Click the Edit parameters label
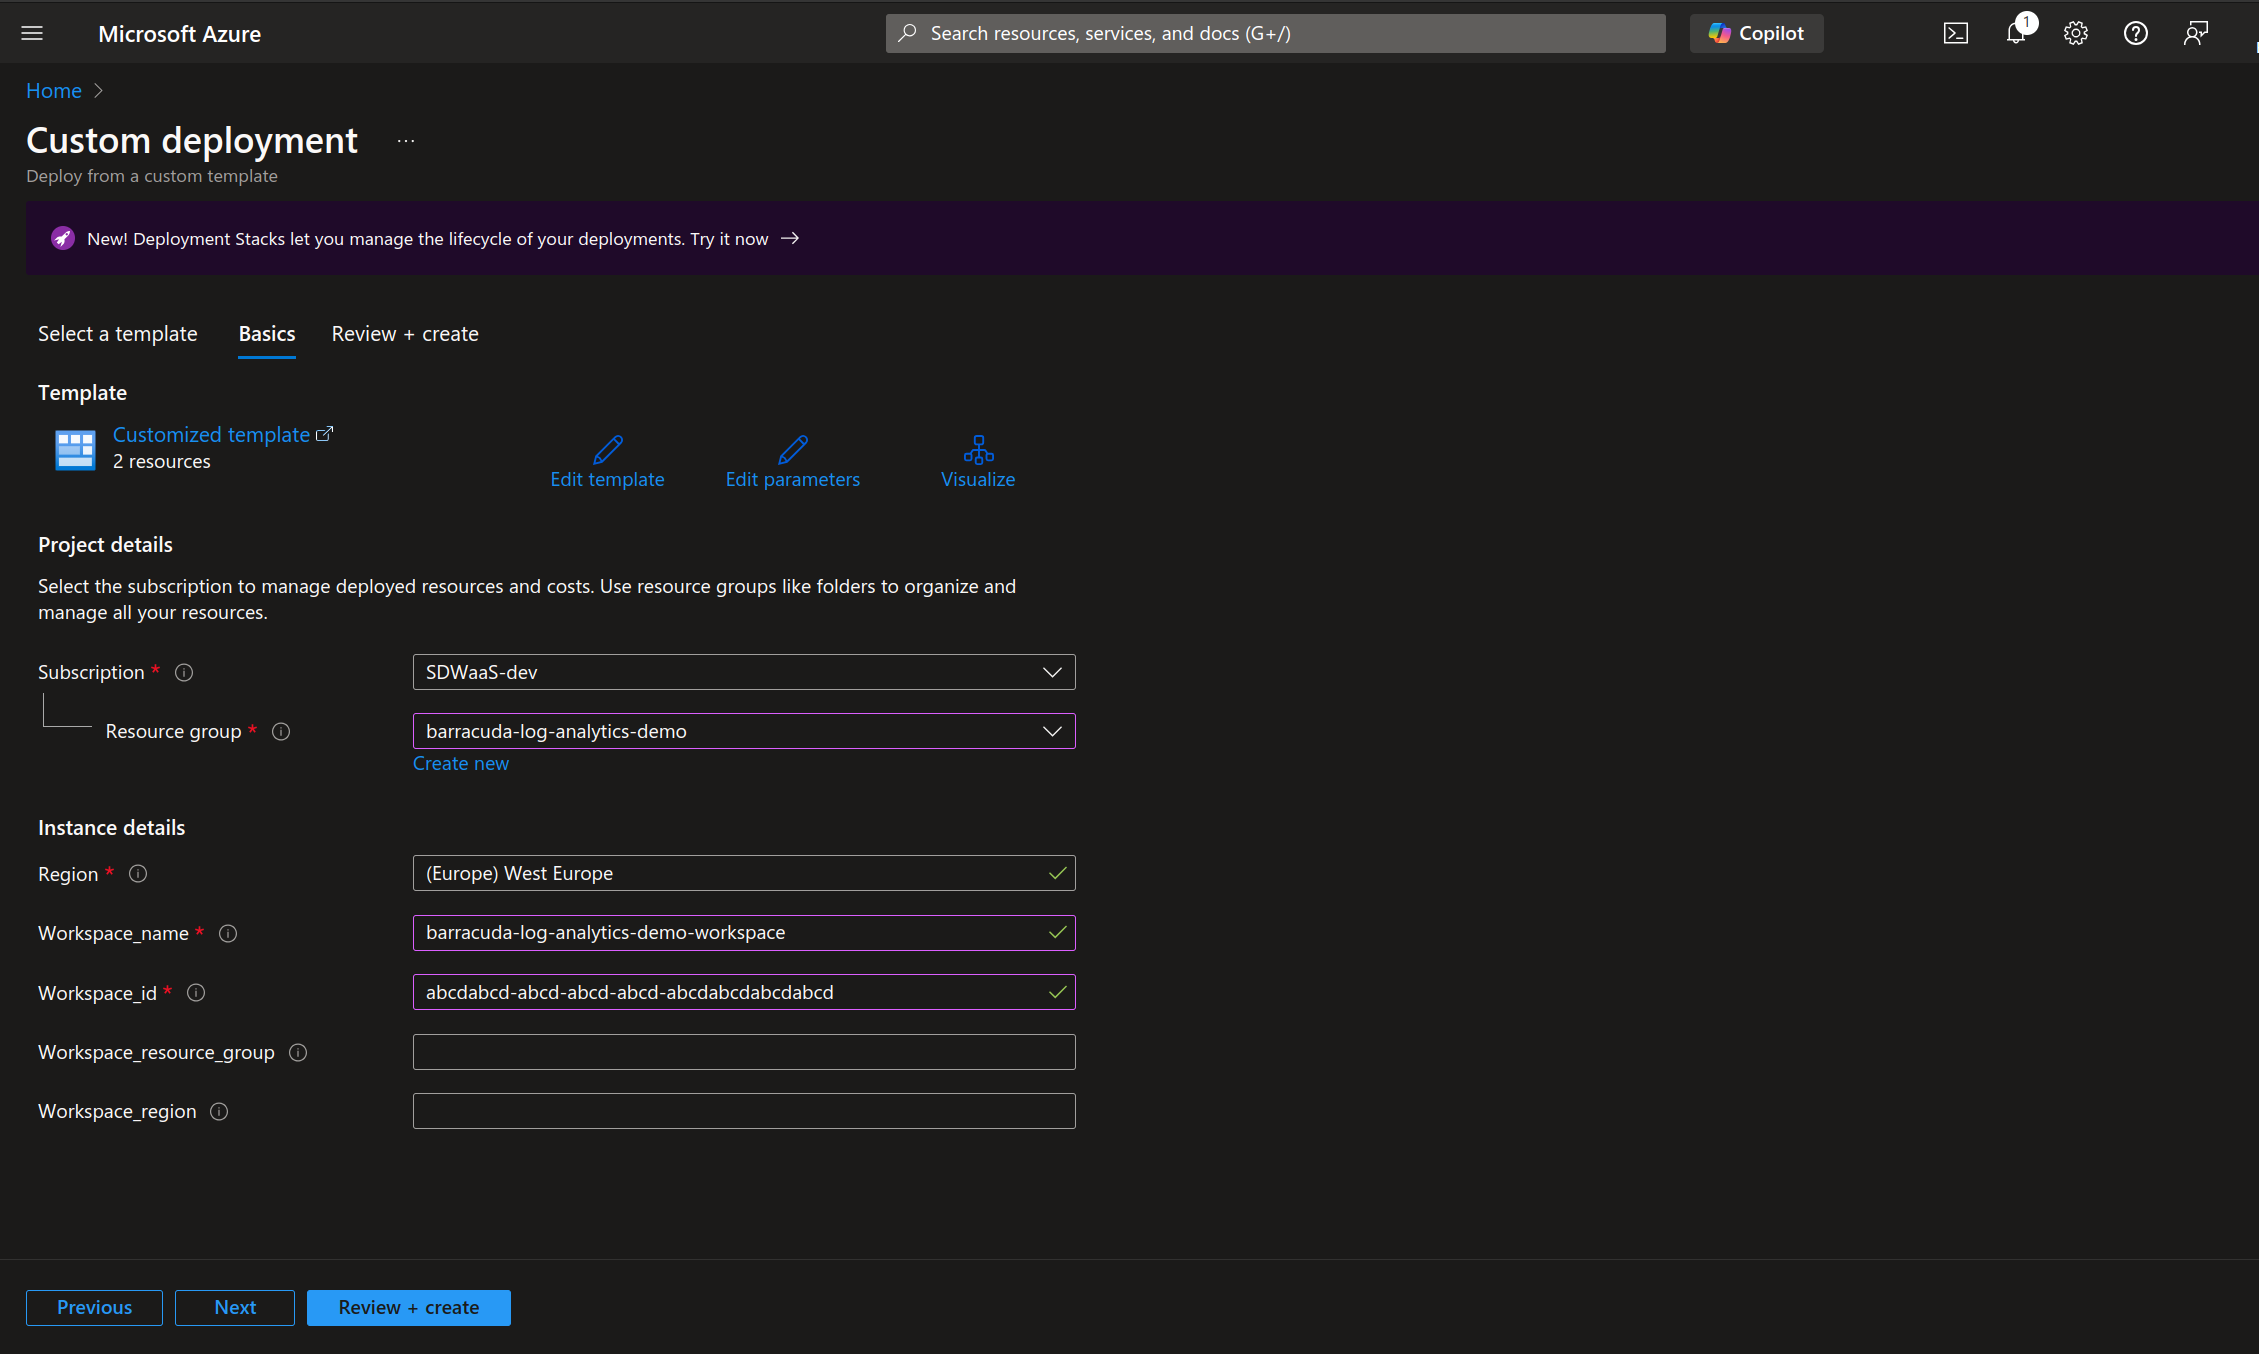 pos(792,479)
